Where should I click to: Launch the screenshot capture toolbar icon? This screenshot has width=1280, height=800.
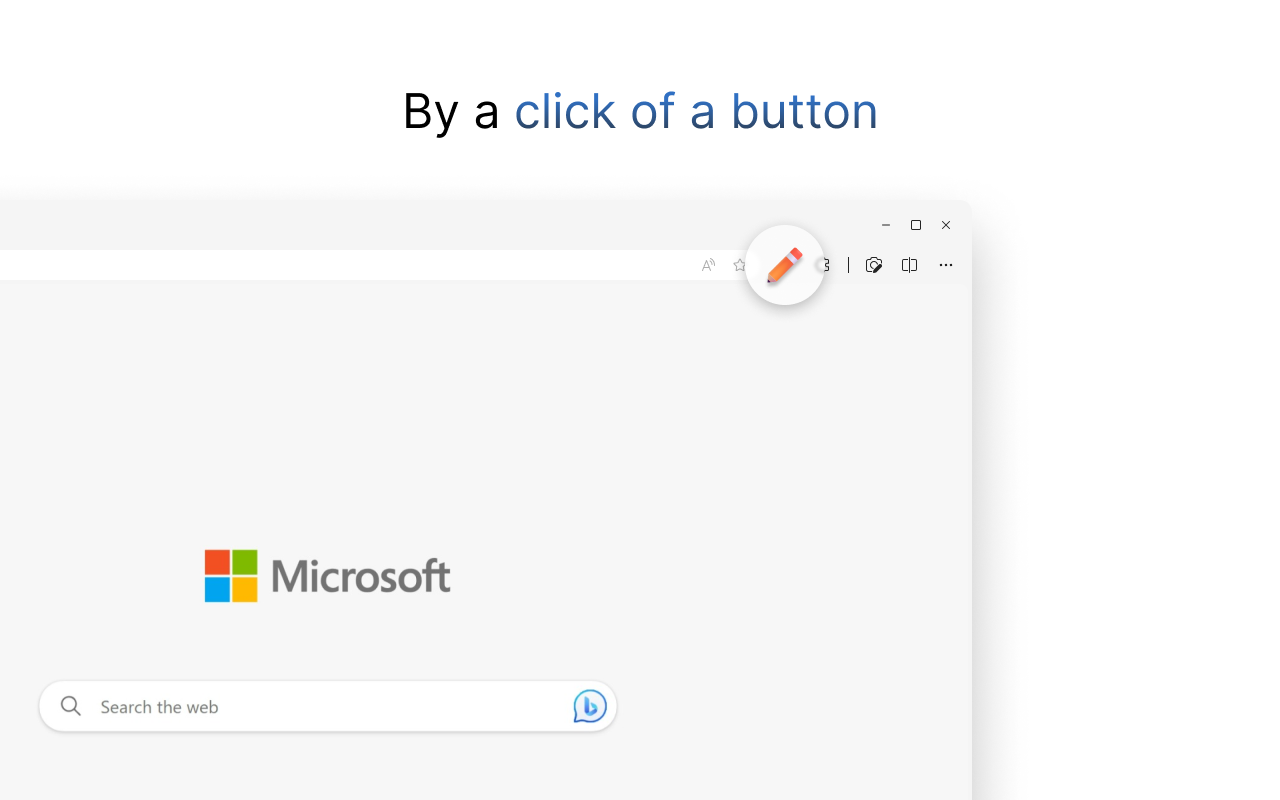coord(874,265)
